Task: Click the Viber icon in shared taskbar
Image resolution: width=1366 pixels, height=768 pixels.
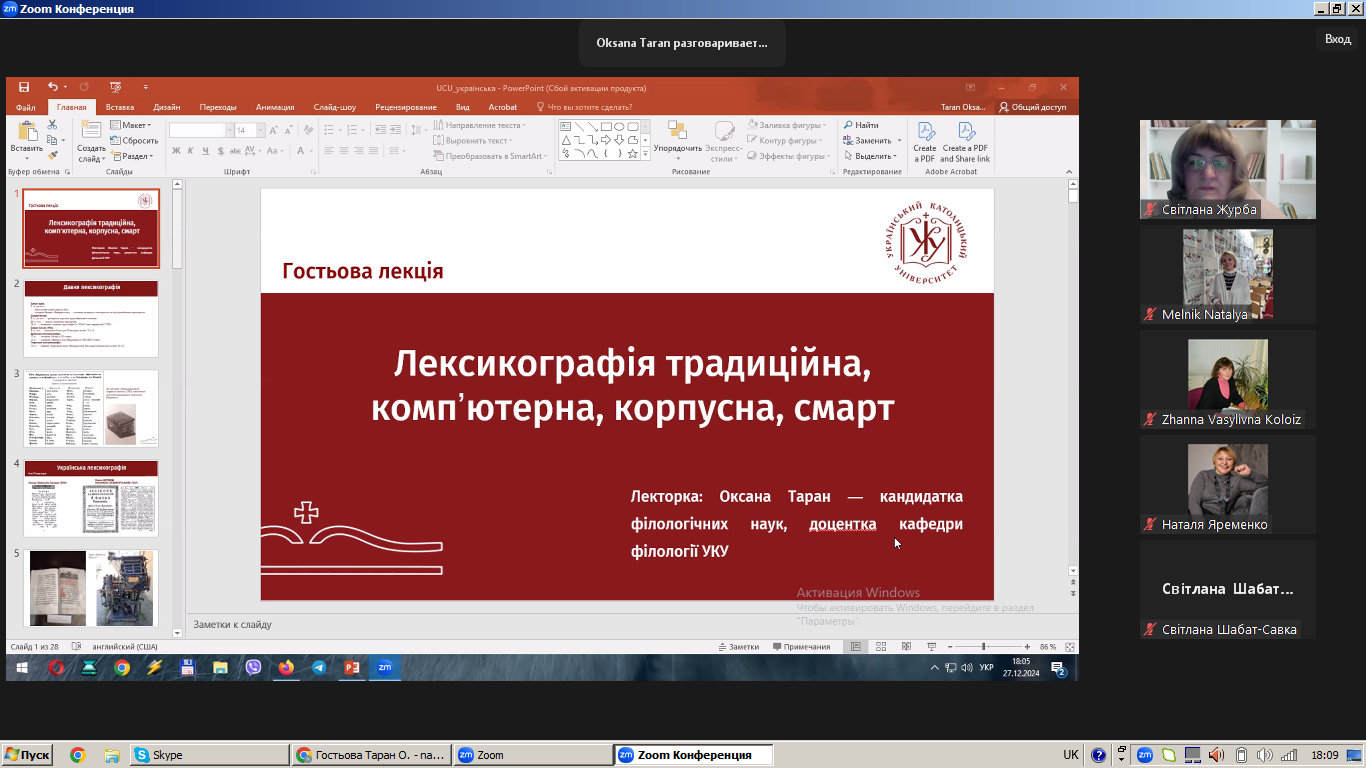Action: (253, 667)
